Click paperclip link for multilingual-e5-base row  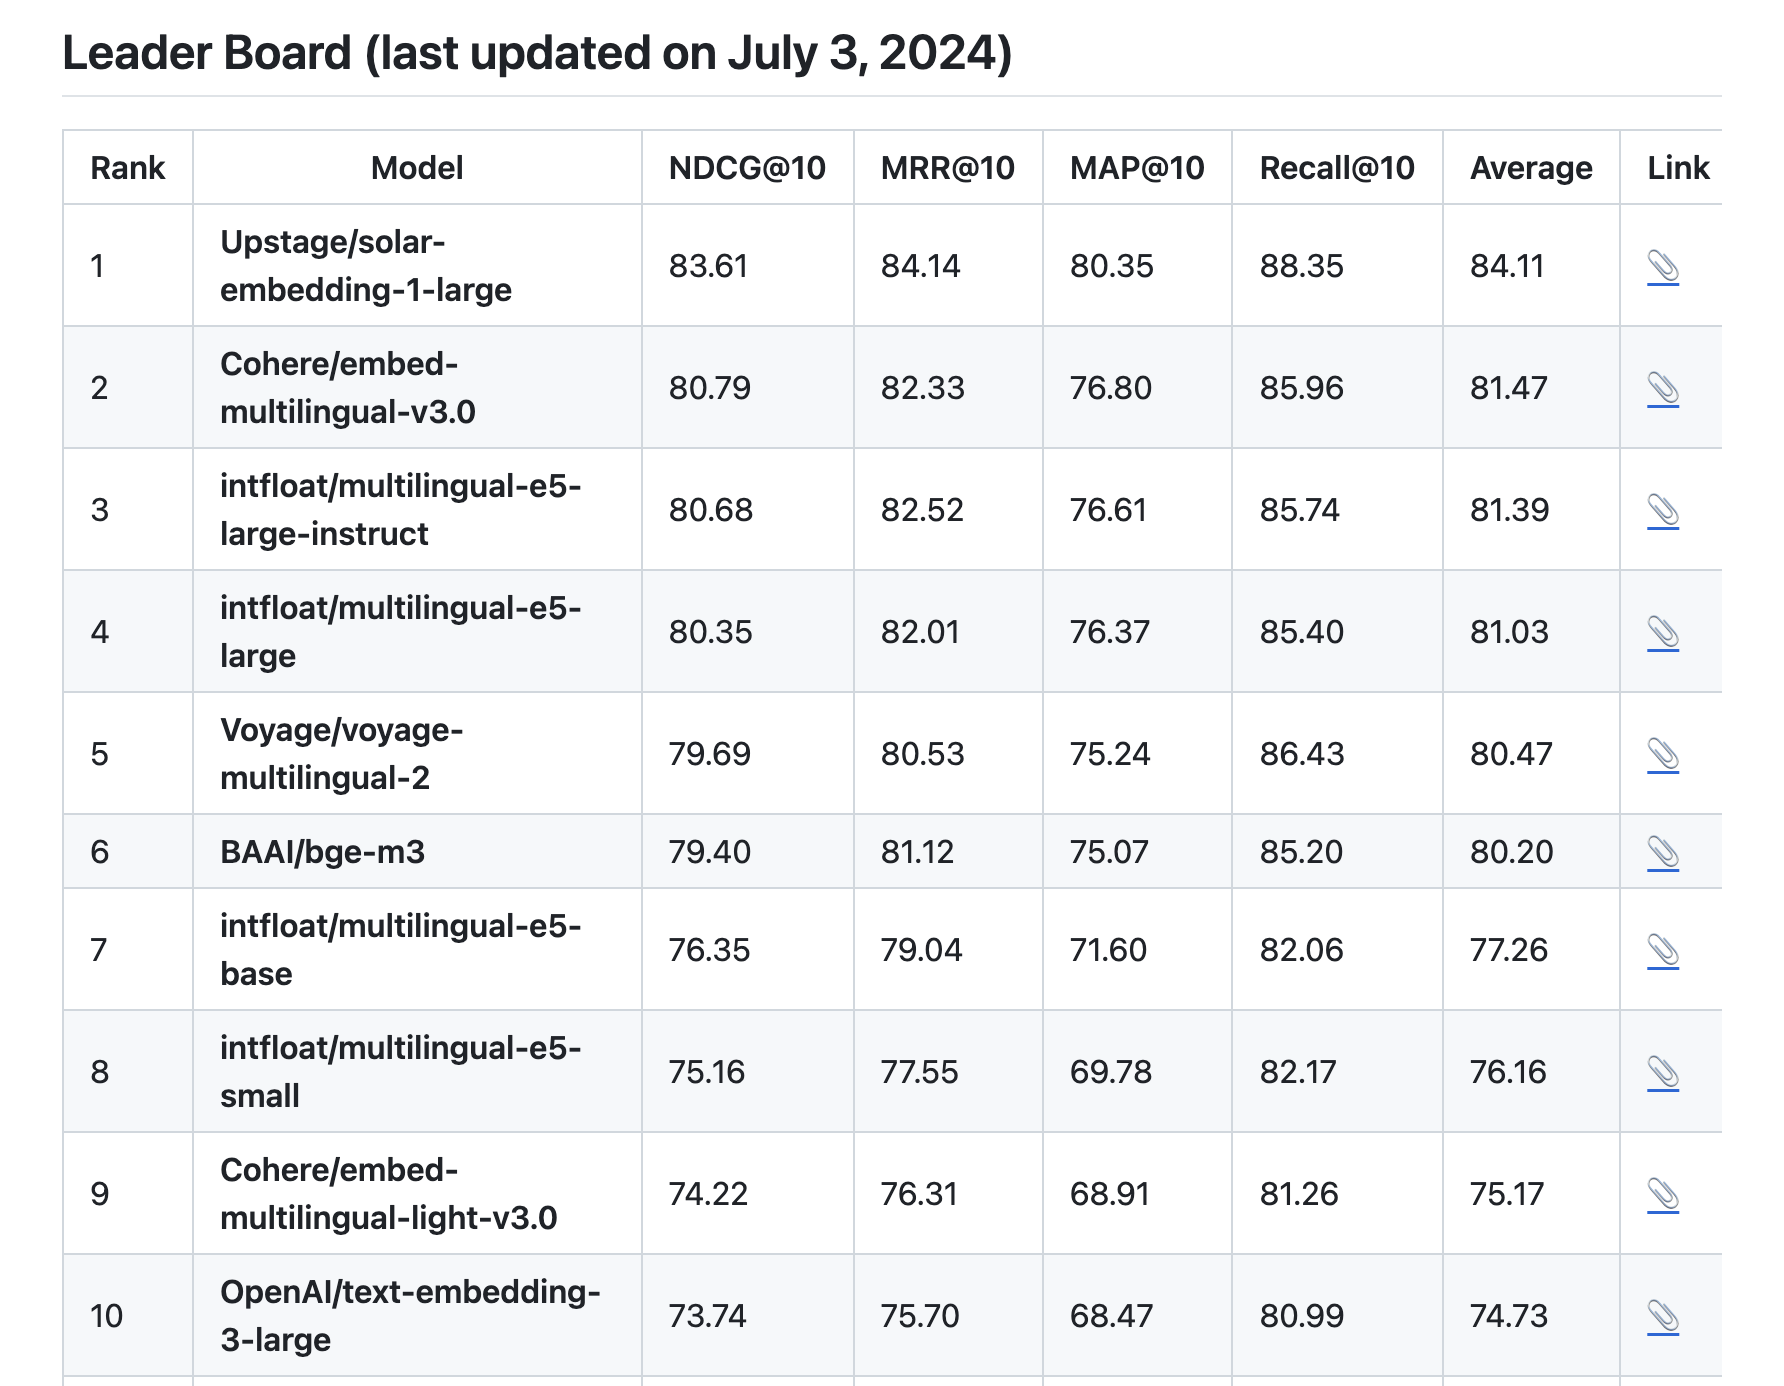pyautogui.click(x=1662, y=951)
